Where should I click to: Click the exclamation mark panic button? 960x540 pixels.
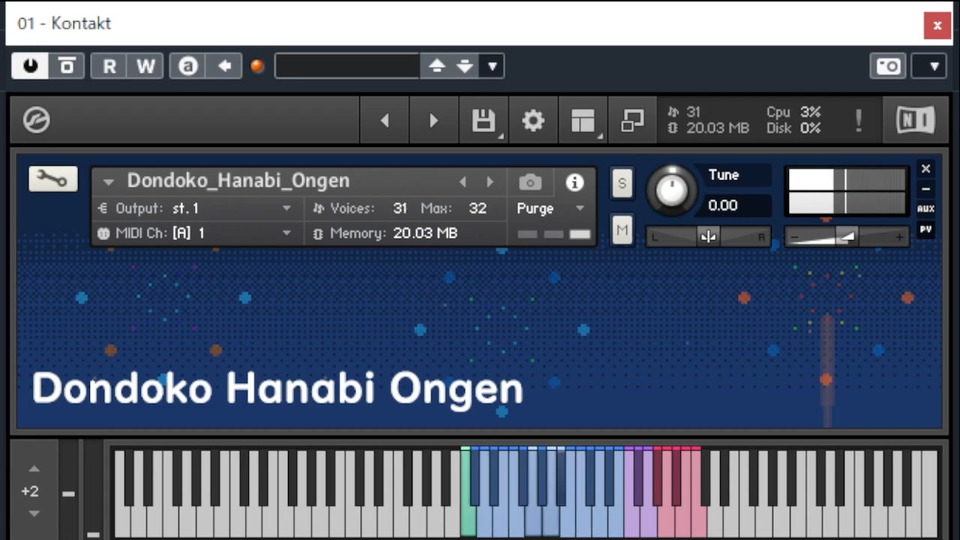[858, 120]
